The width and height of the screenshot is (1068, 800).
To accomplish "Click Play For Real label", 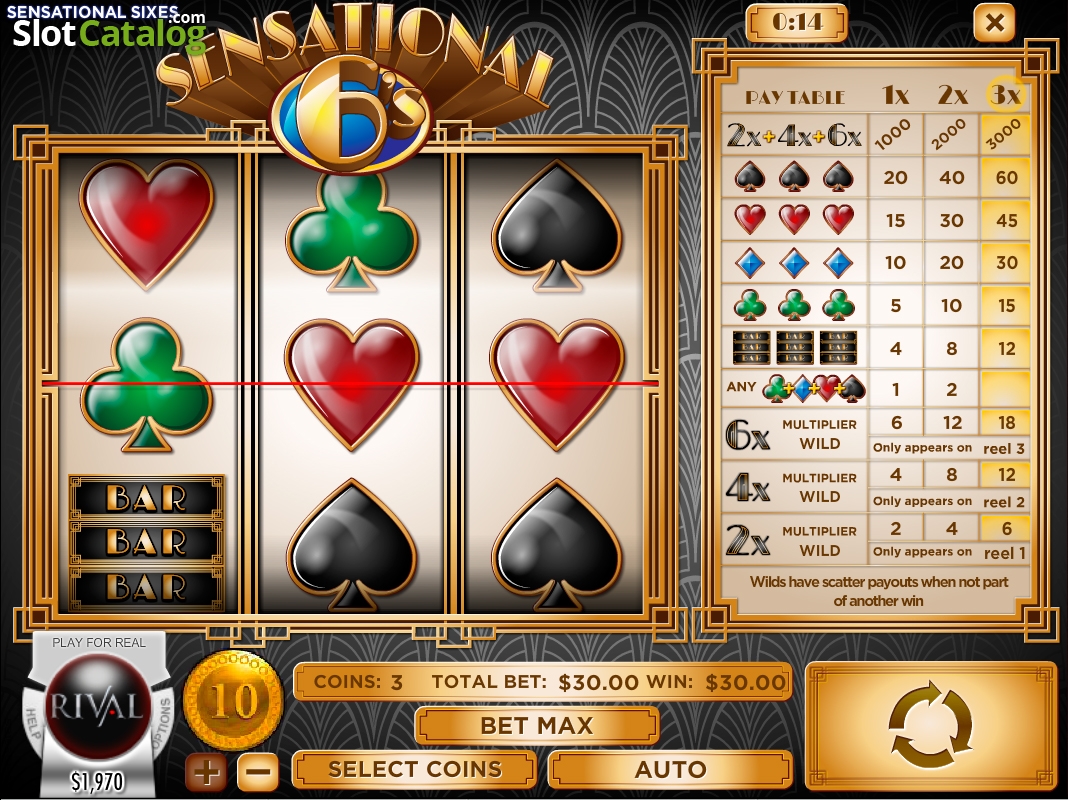I will (x=99, y=642).
